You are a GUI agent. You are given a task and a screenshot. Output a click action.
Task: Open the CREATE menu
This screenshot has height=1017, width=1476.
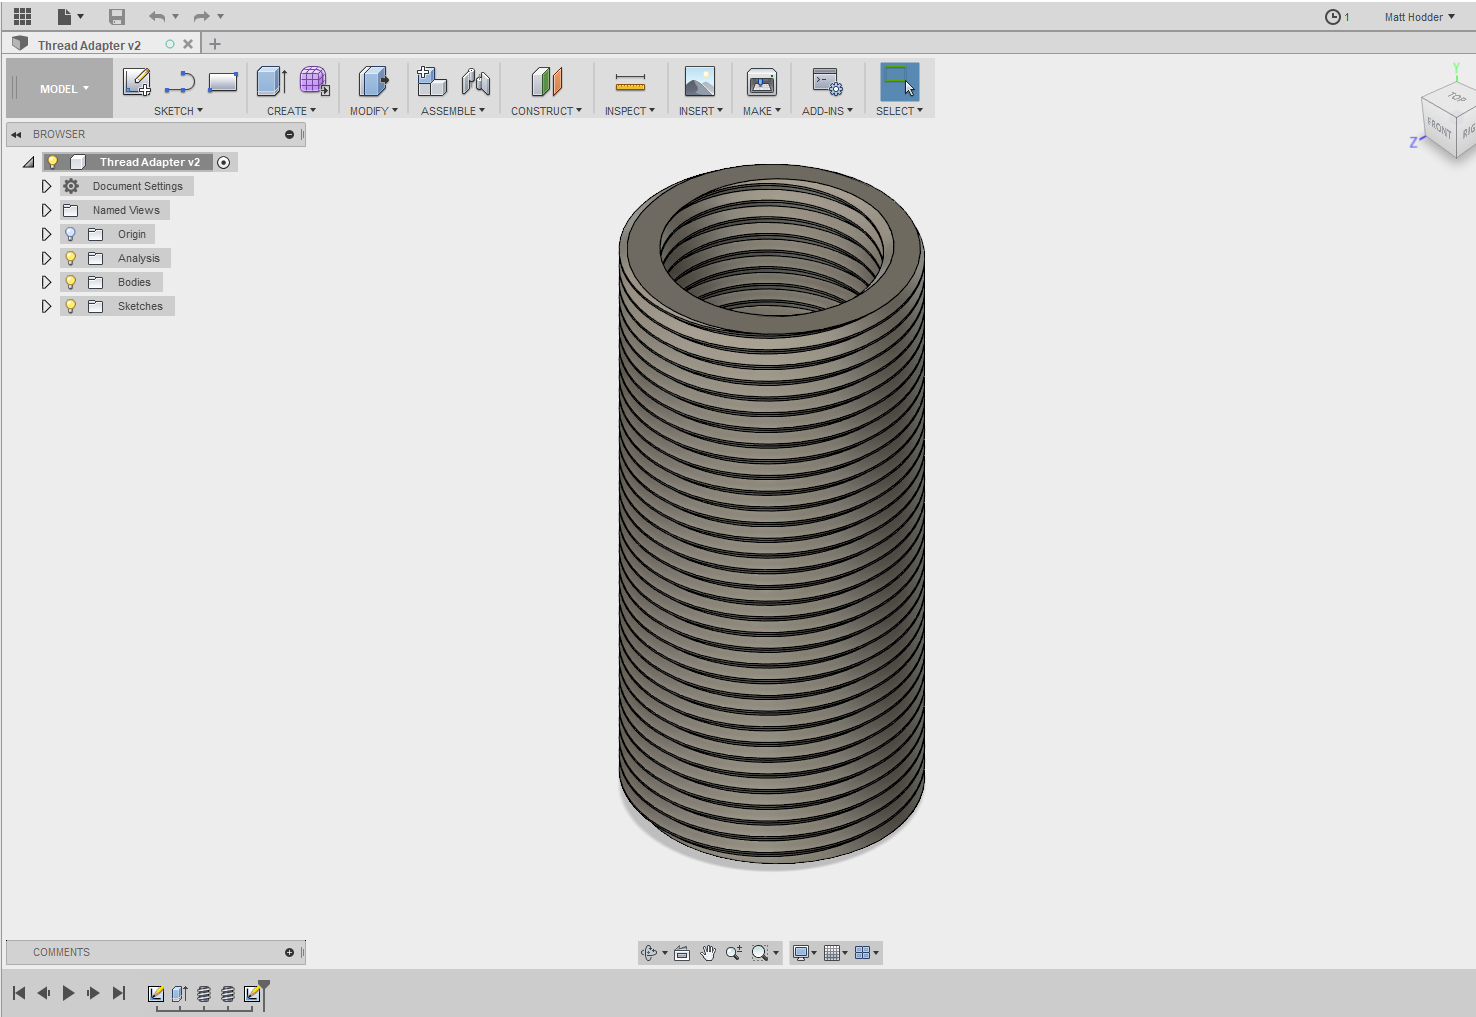(x=291, y=111)
